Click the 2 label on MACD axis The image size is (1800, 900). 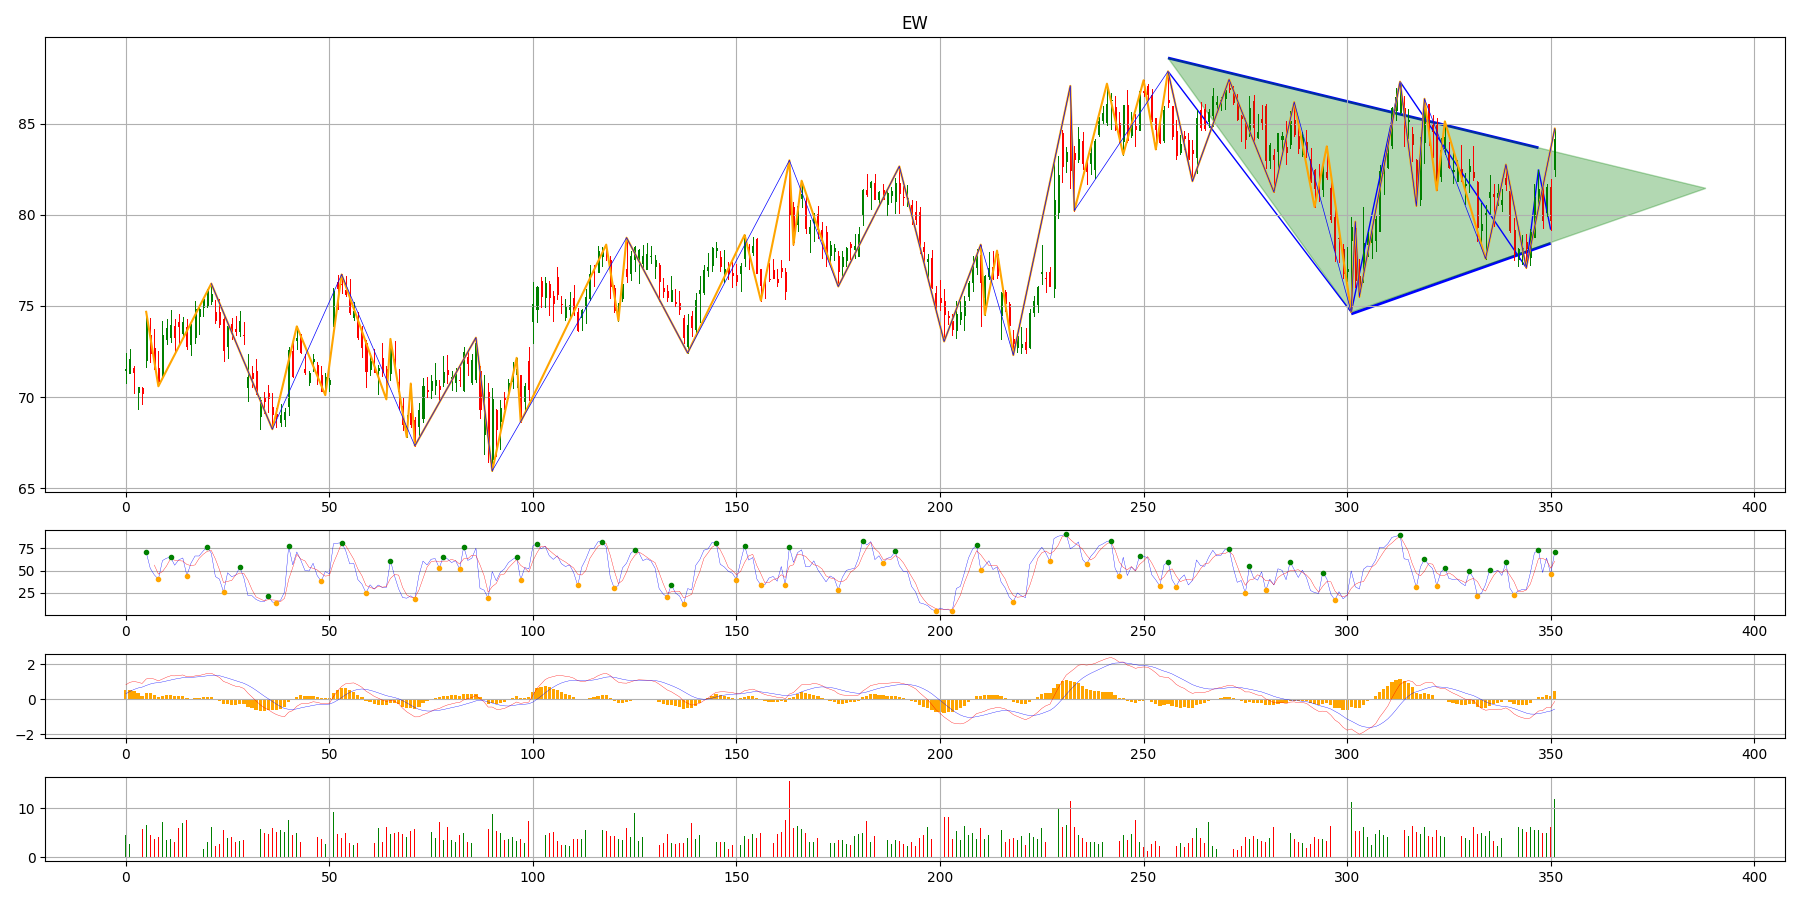pyautogui.click(x=31, y=665)
